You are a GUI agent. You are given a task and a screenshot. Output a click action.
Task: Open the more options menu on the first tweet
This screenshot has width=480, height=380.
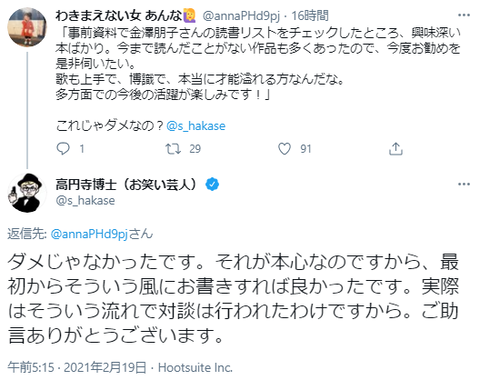tap(464, 15)
